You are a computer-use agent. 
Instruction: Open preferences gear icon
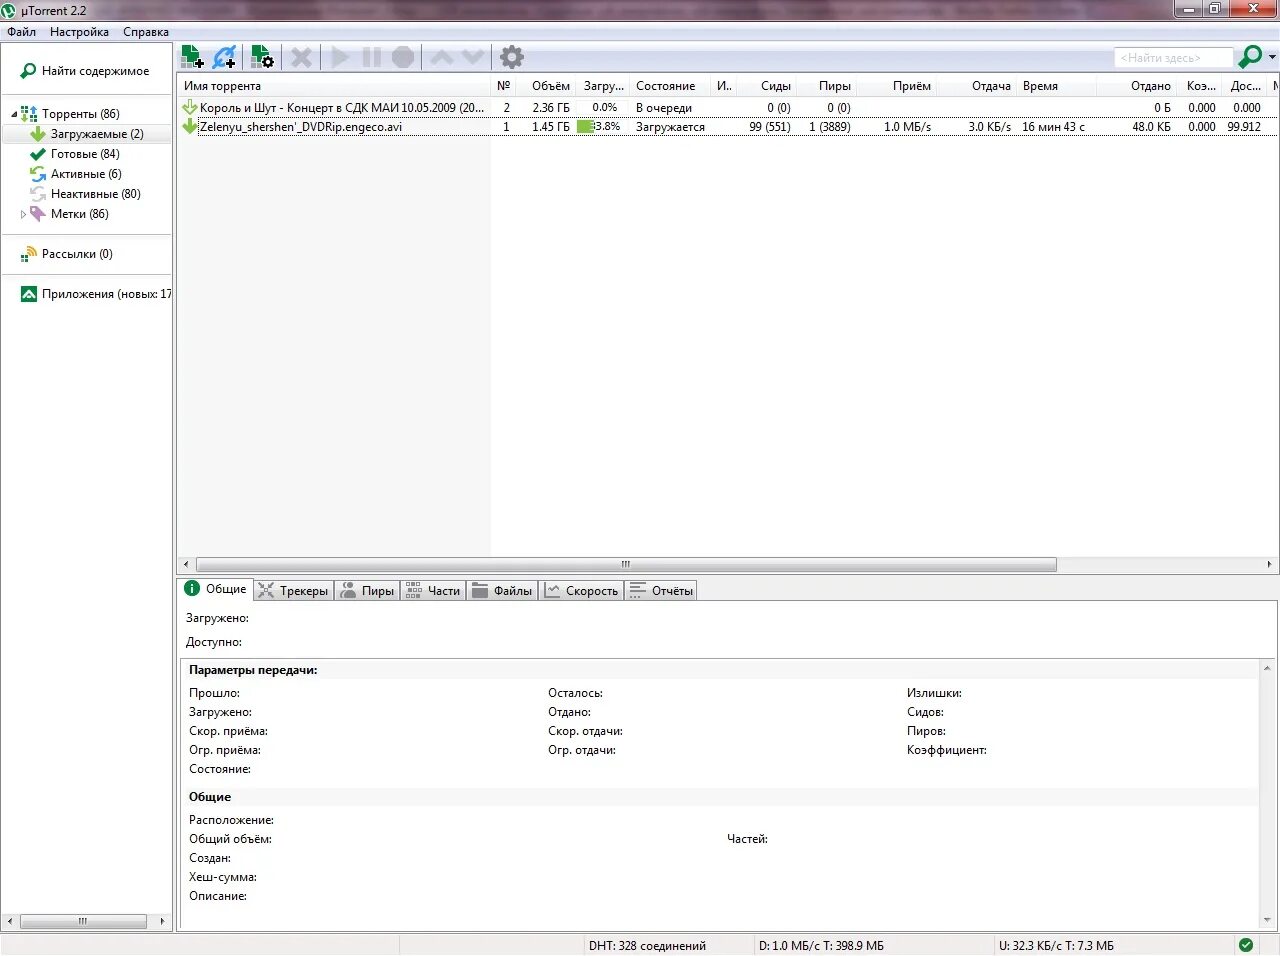(x=512, y=57)
